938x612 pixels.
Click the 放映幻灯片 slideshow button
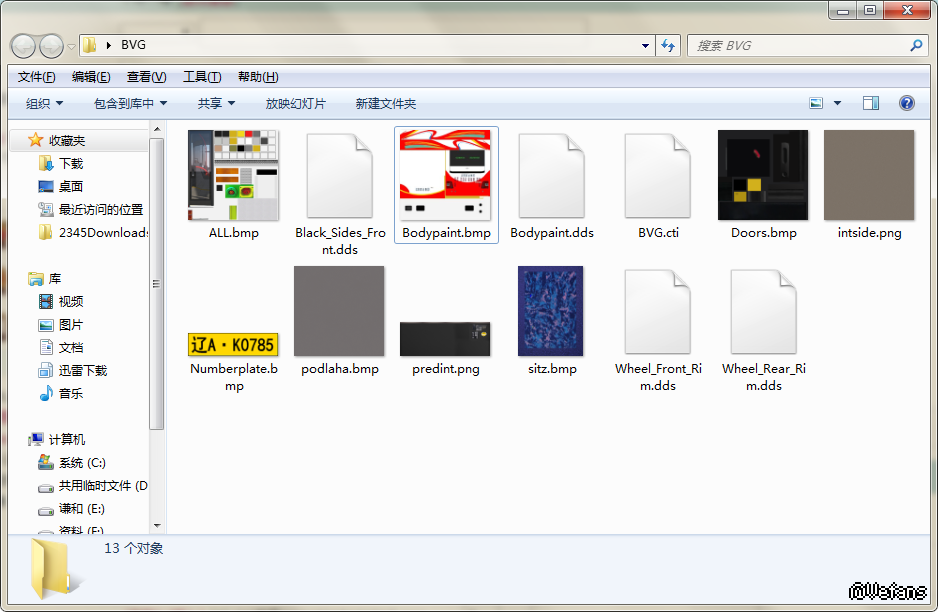[295, 104]
